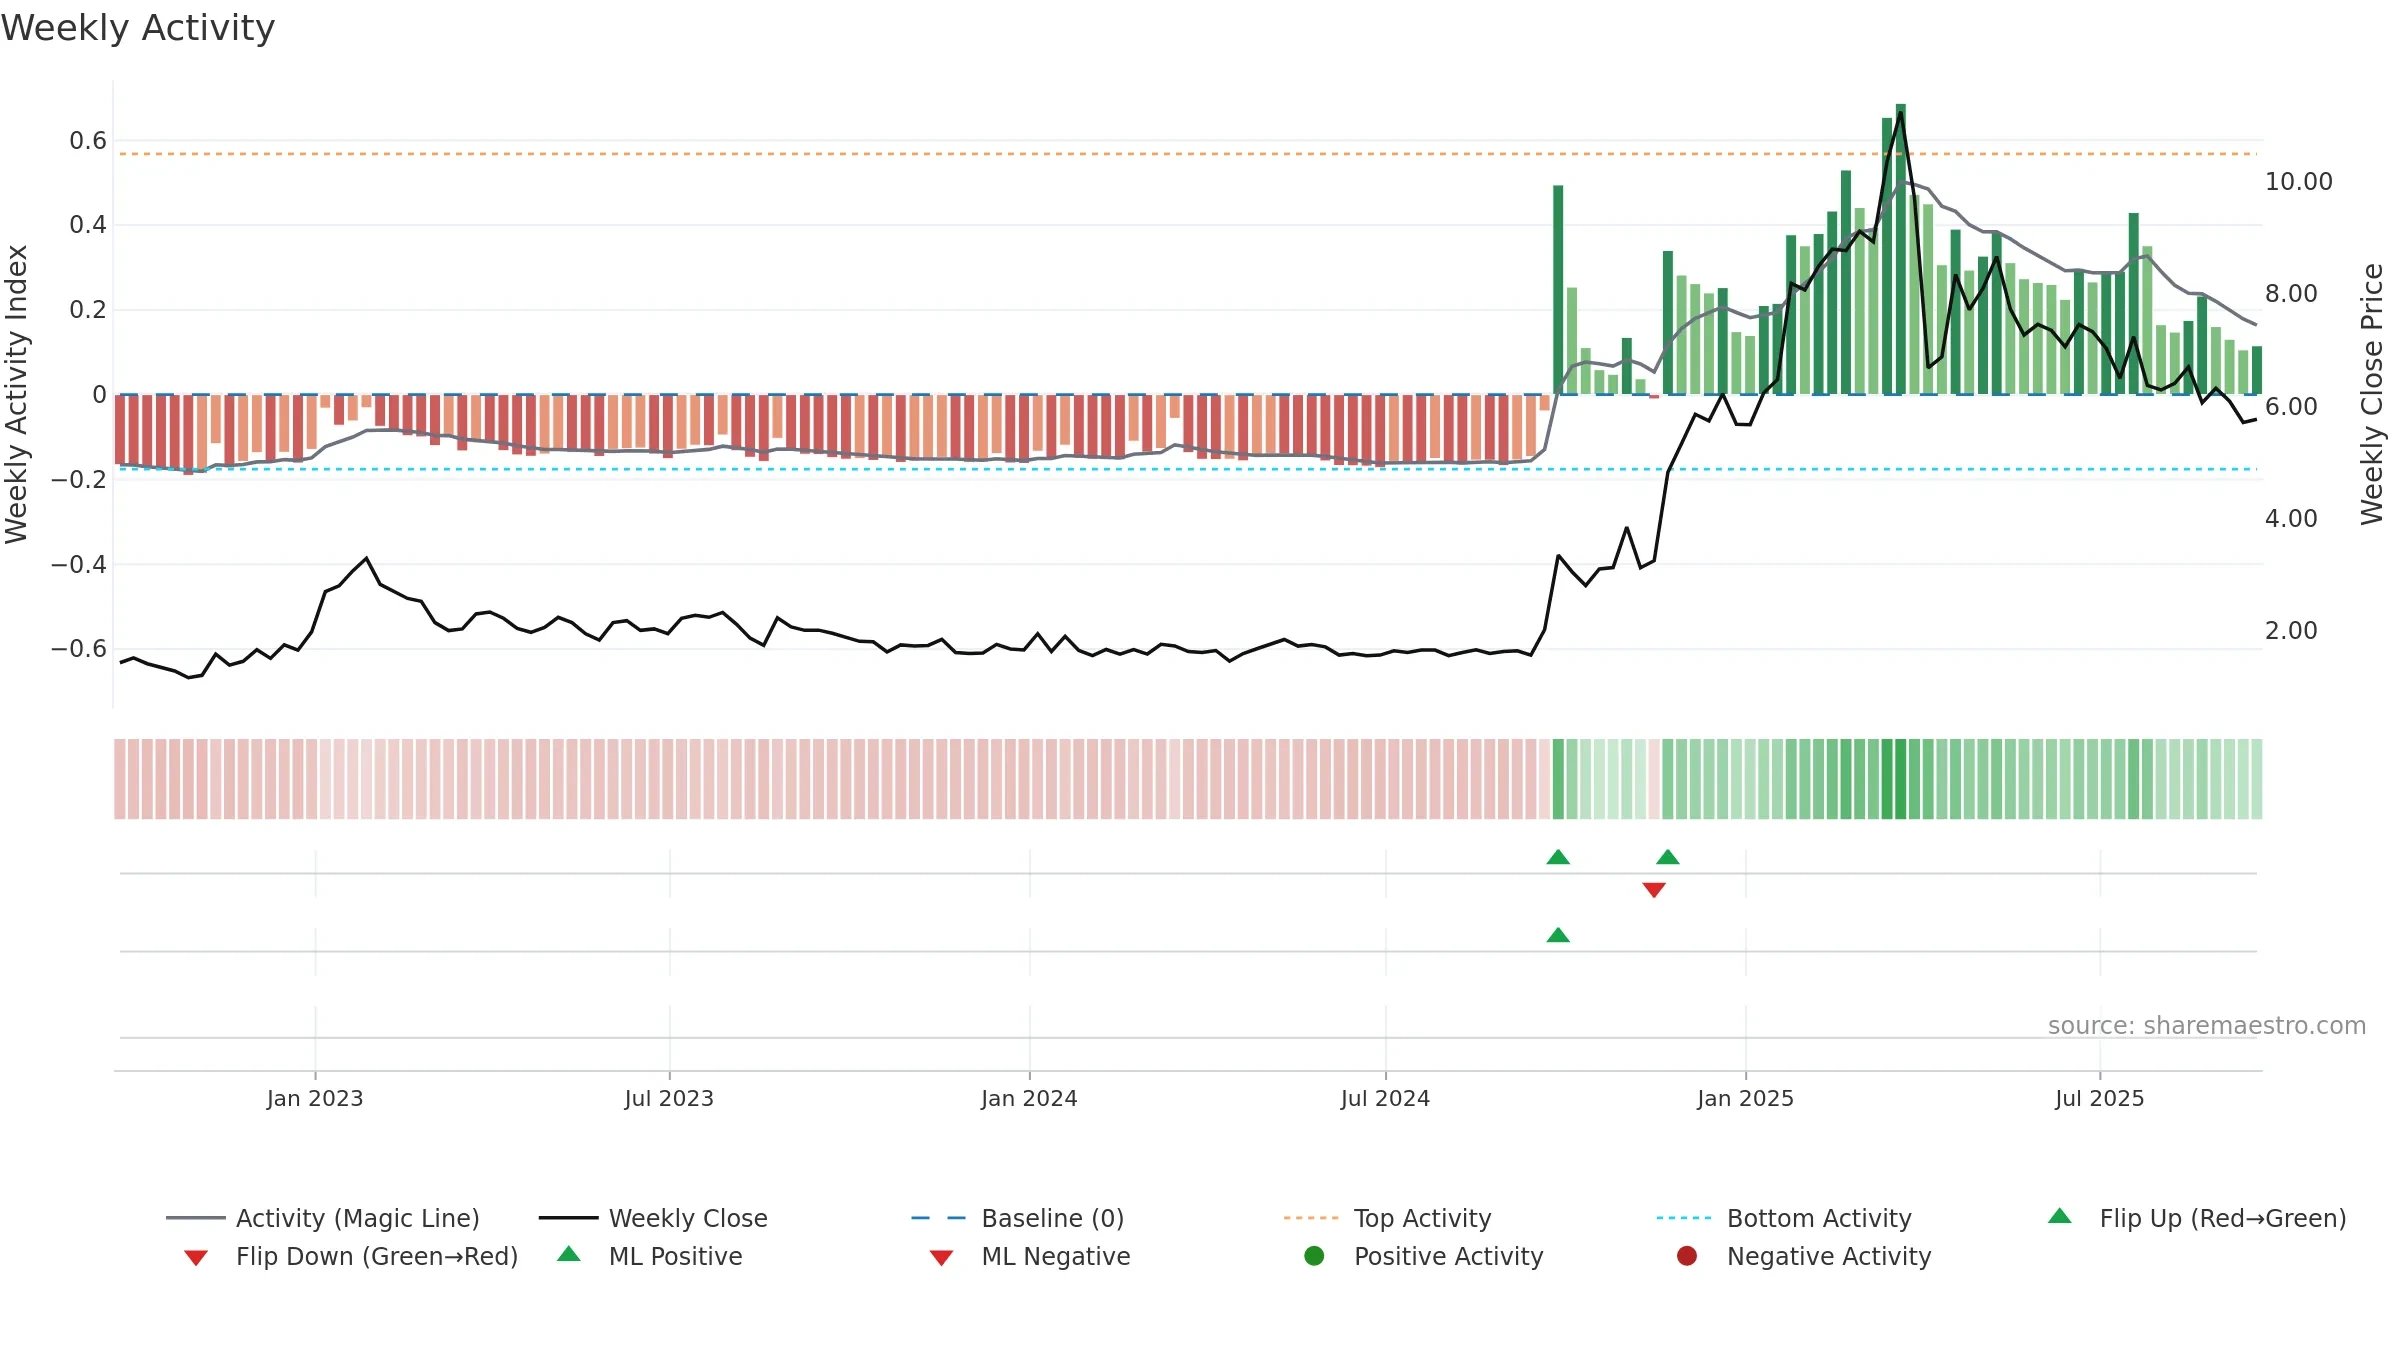Click the Jan 2025 x-axis label
2400x1350 pixels.
(1745, 1099)
